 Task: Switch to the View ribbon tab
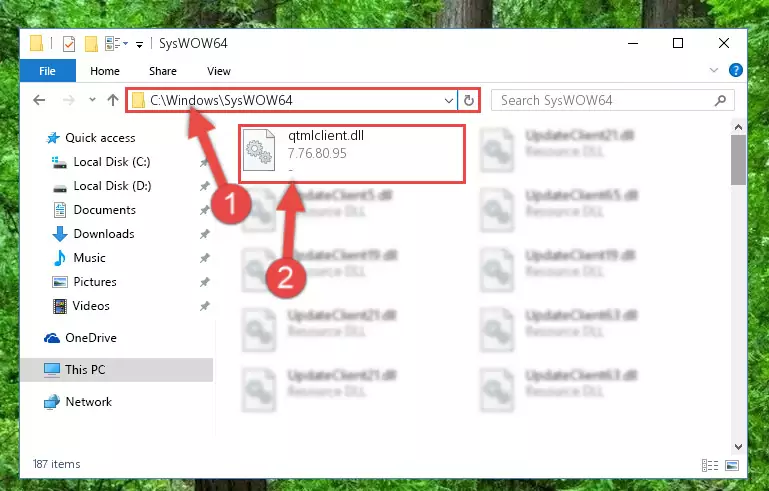pos(219,71)
